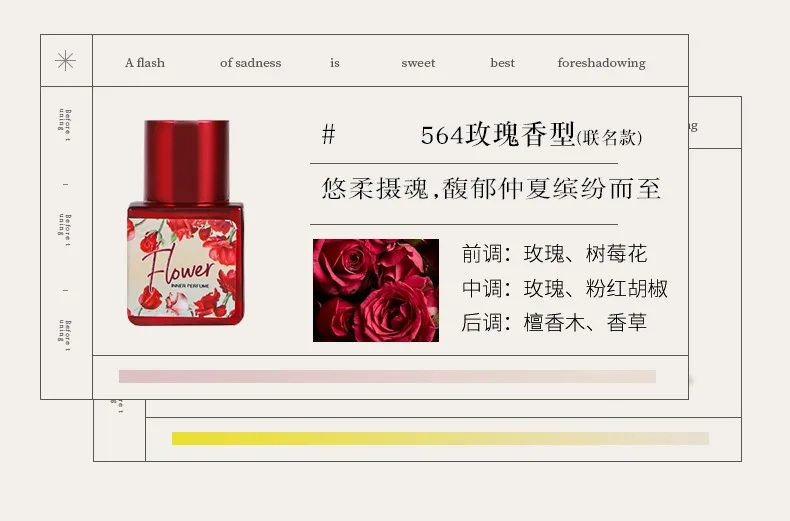The height and width of the screenshot is (521, 790).
Task: Click the 后调 base notes line
Action: click(x=554, y=322)
